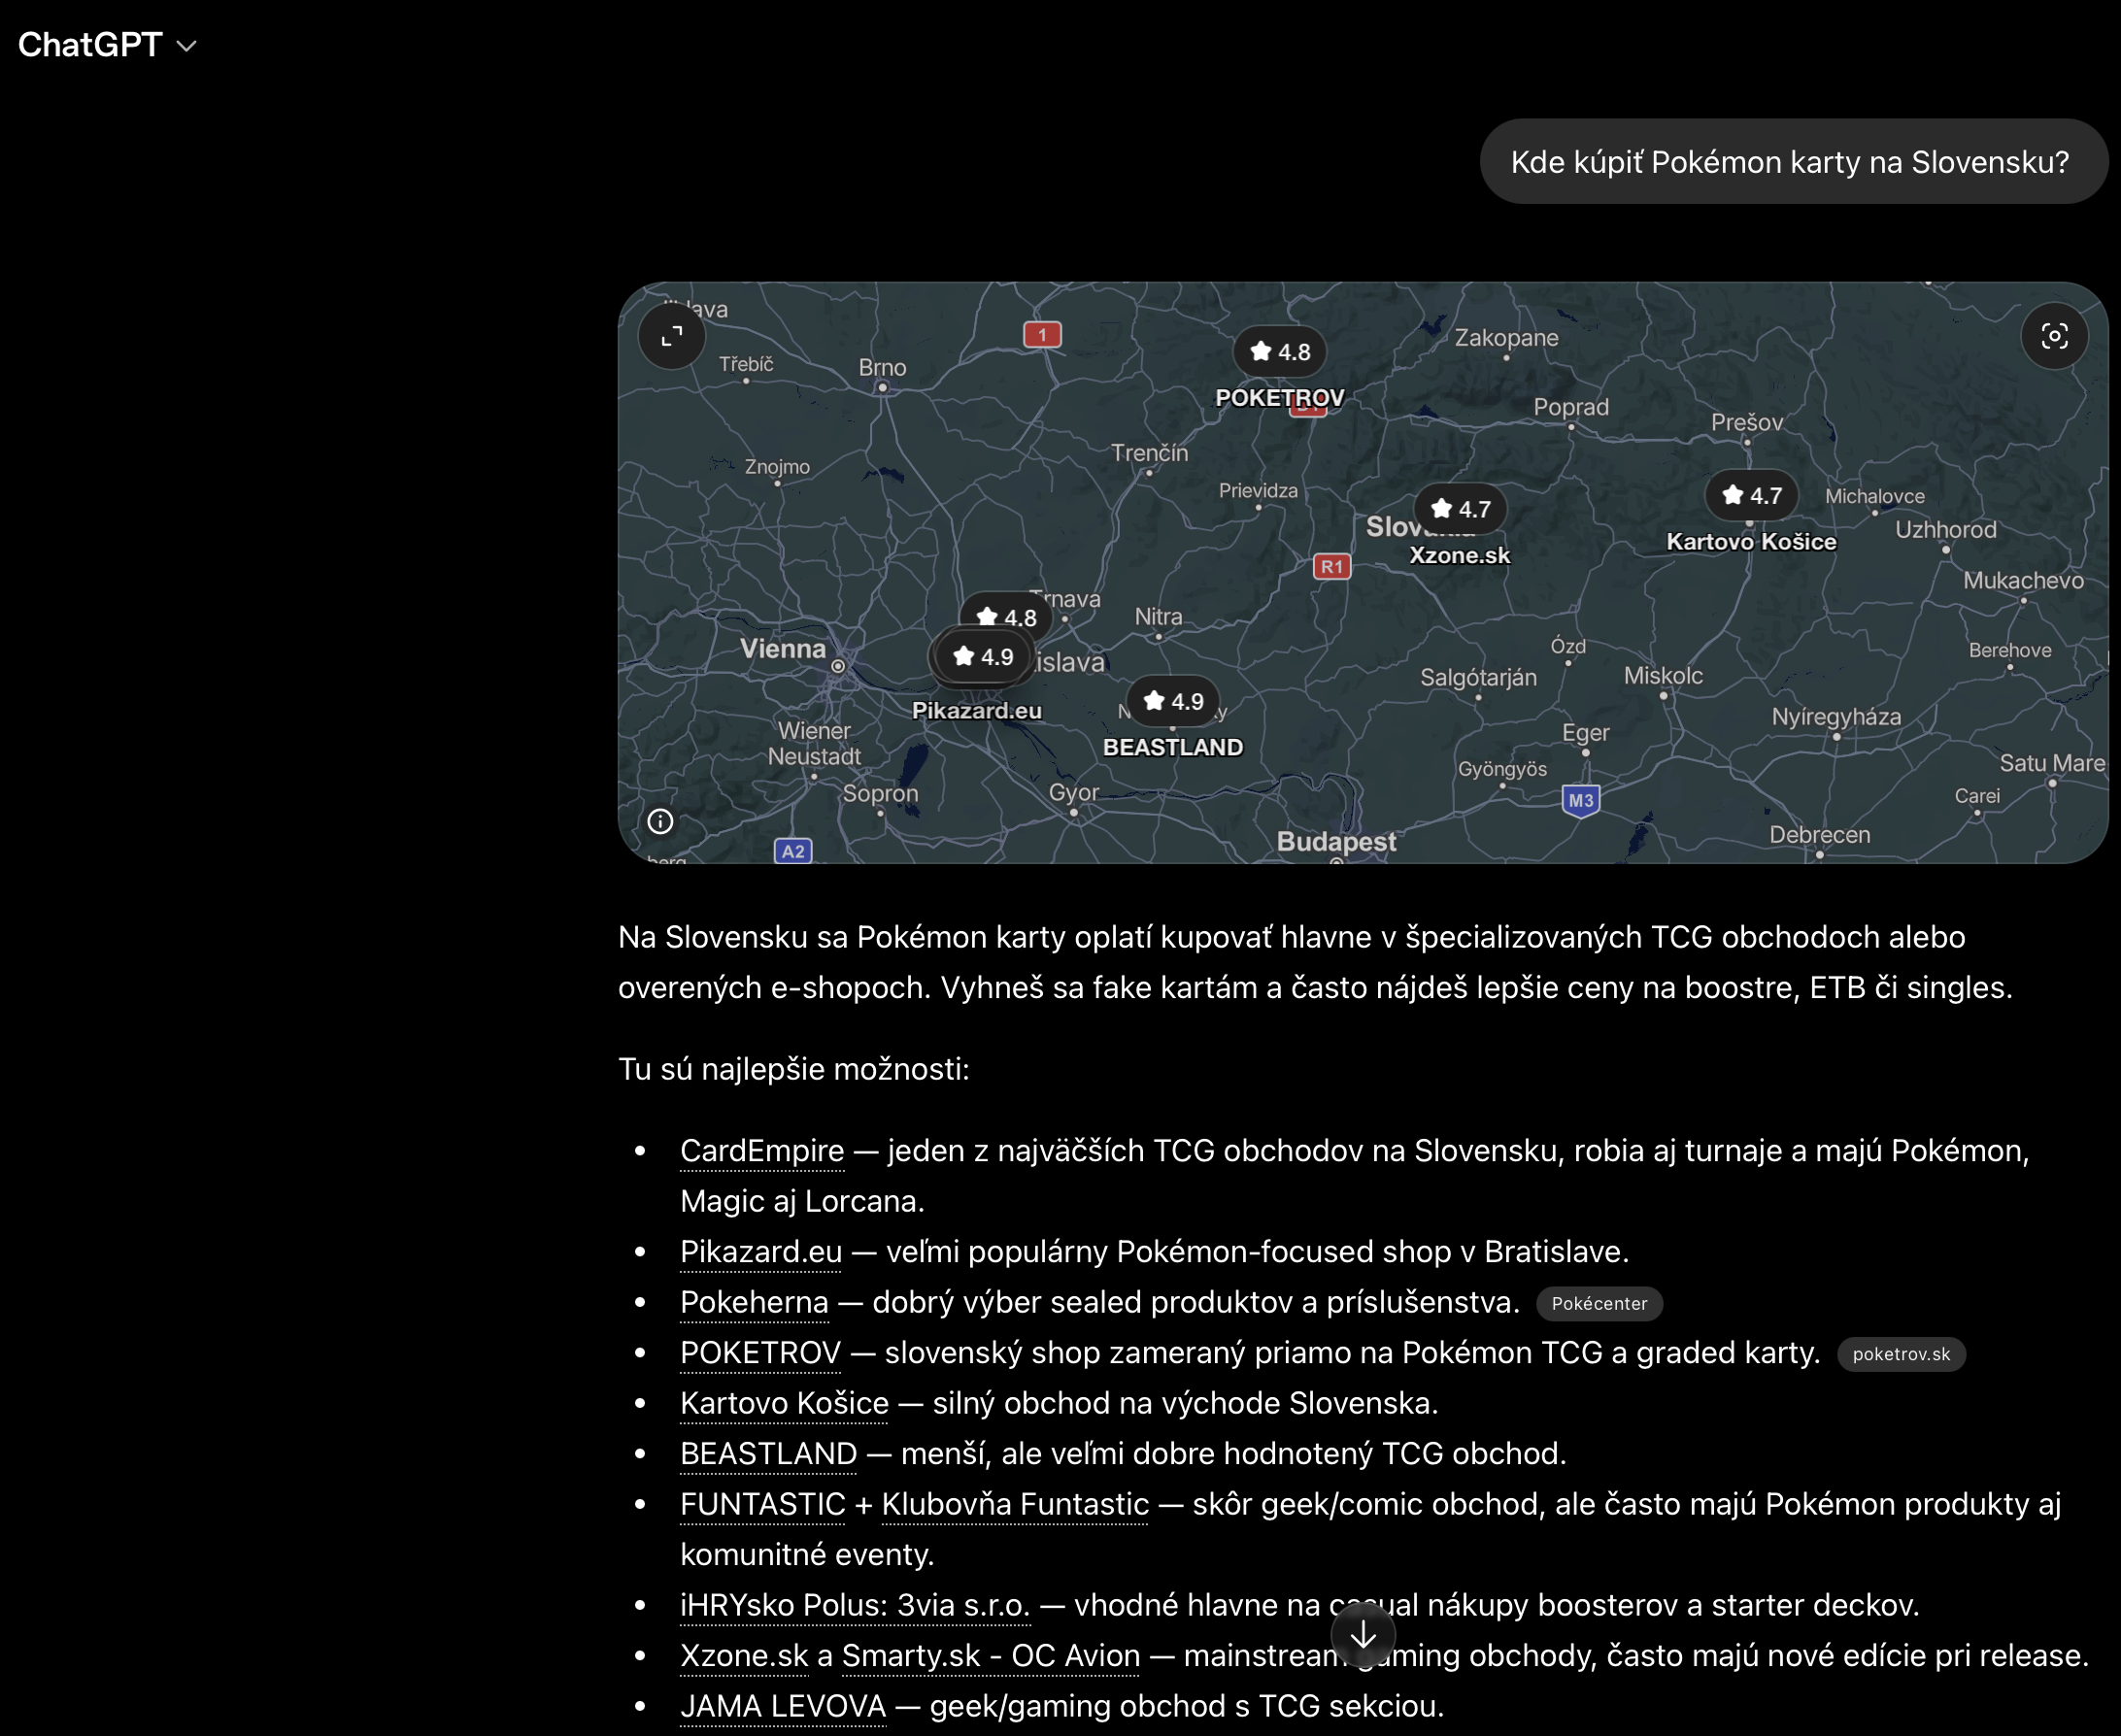Select the 4.7 rating pin above Kartovo Košice
The width and height of the screenshot is (2121, 1736).
(x=1751, y=495)
